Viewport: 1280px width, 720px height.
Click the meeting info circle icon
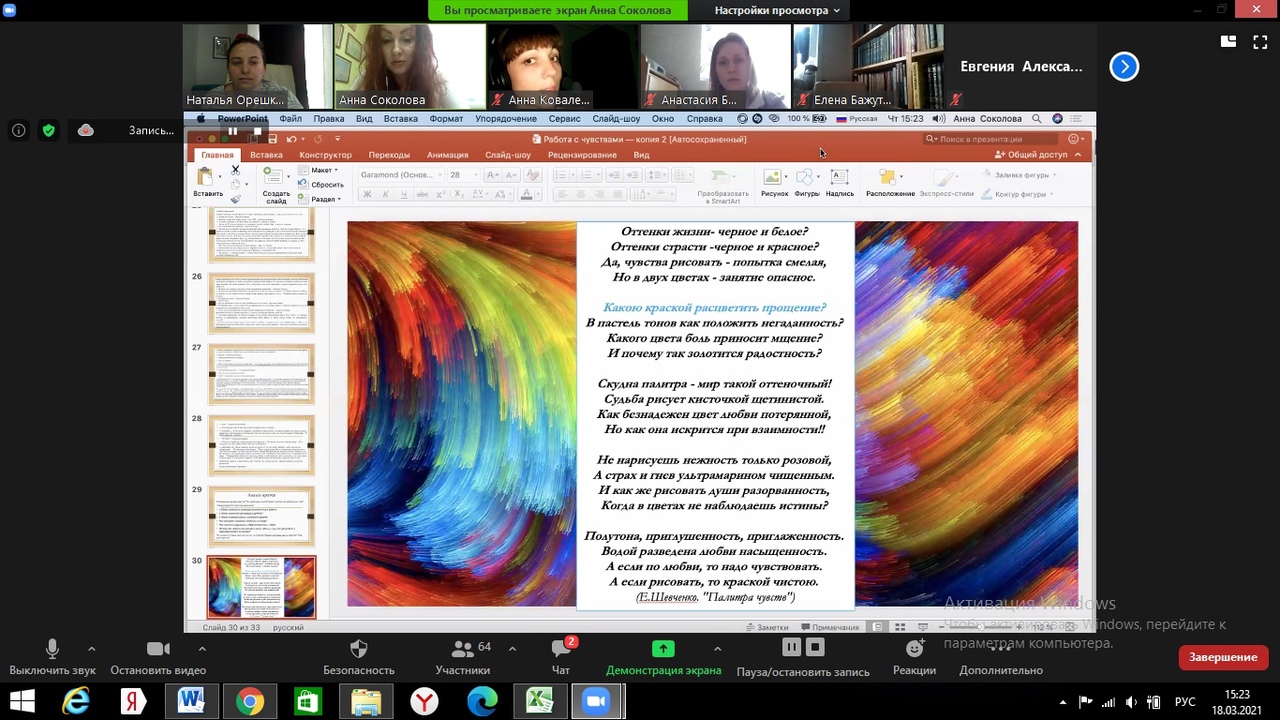click(18, 130)
